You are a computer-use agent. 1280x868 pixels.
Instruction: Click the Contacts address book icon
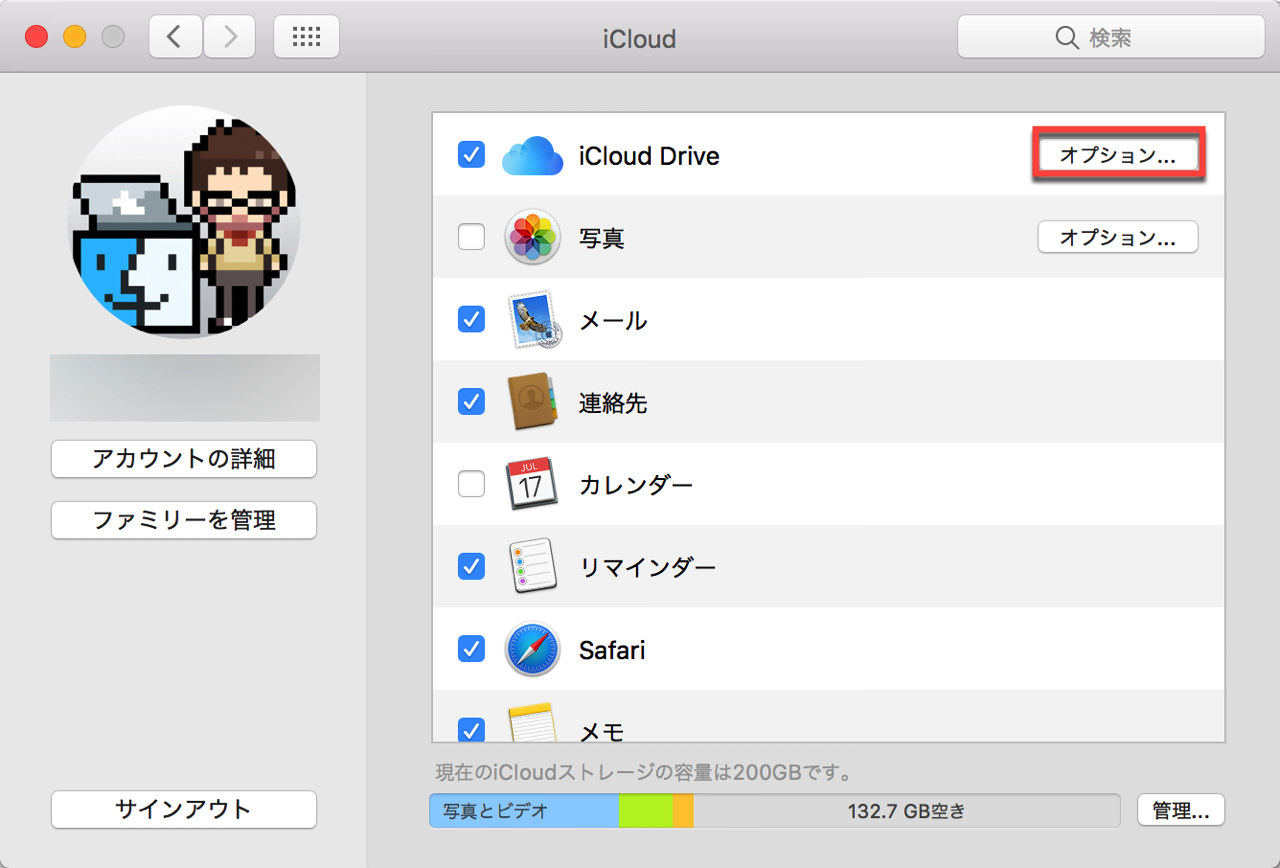[531, 402]
